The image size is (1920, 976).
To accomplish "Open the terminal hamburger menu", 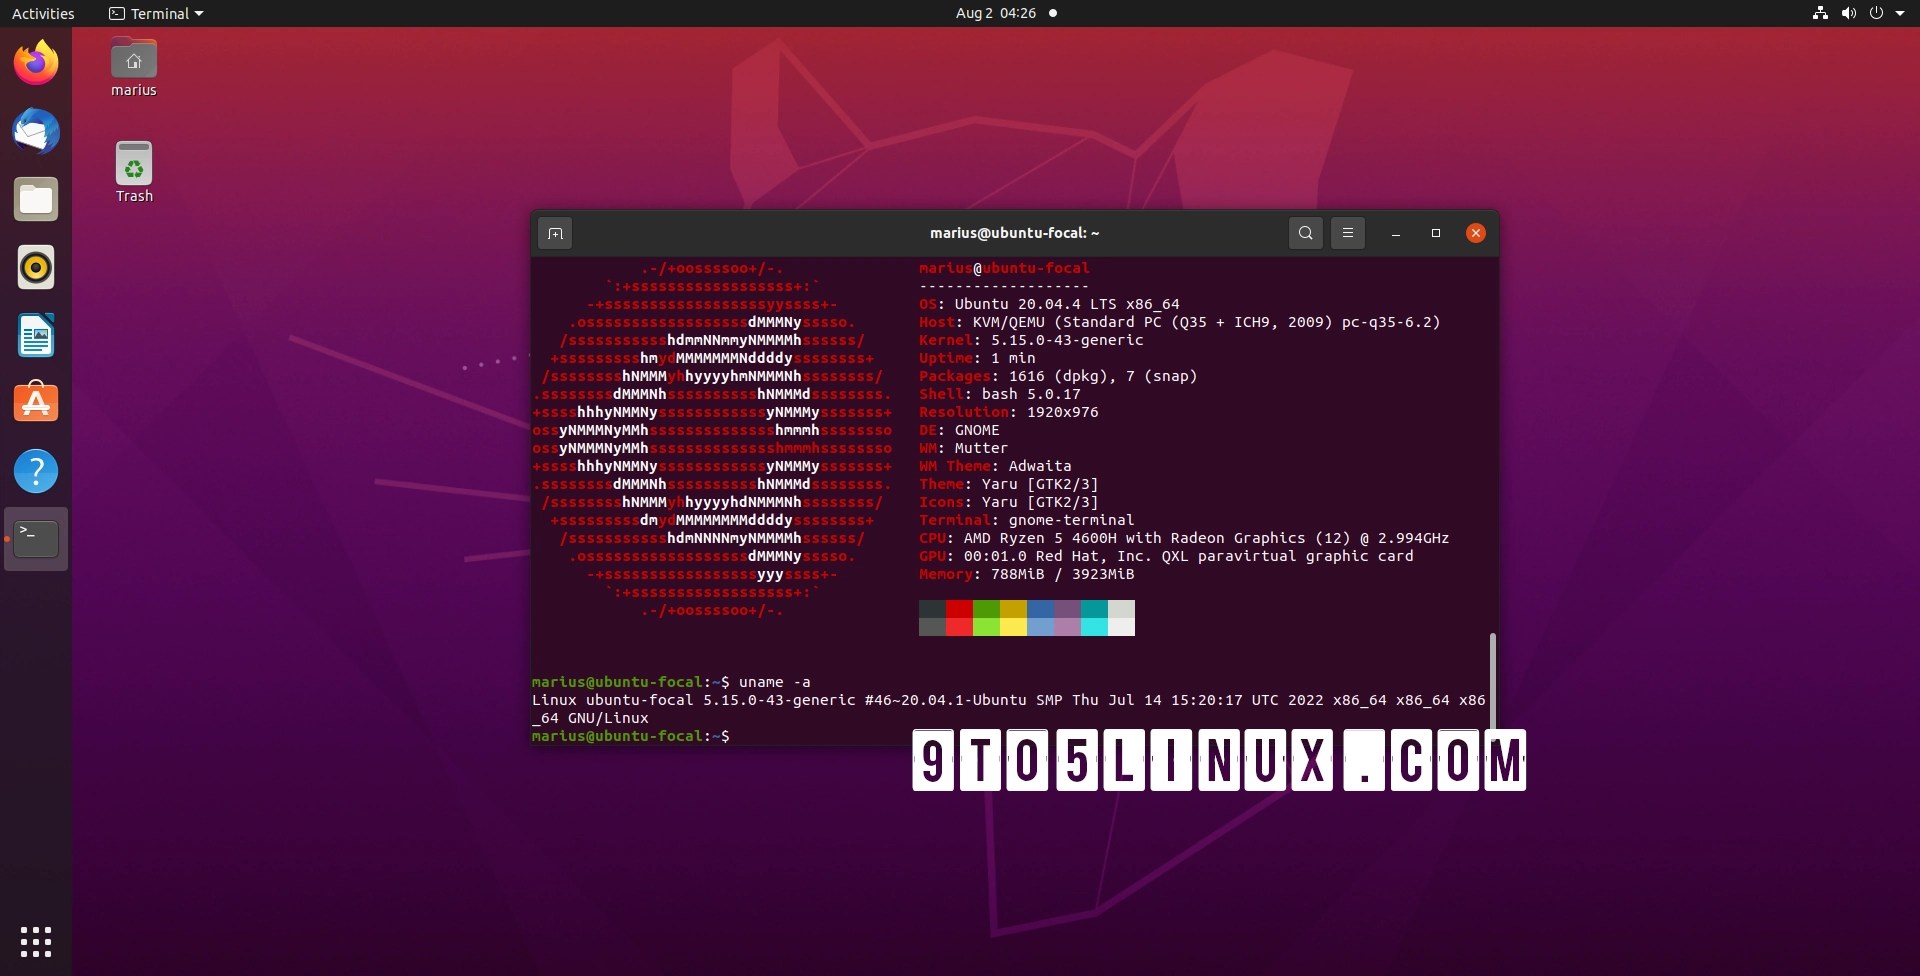I will [1347, 233].
